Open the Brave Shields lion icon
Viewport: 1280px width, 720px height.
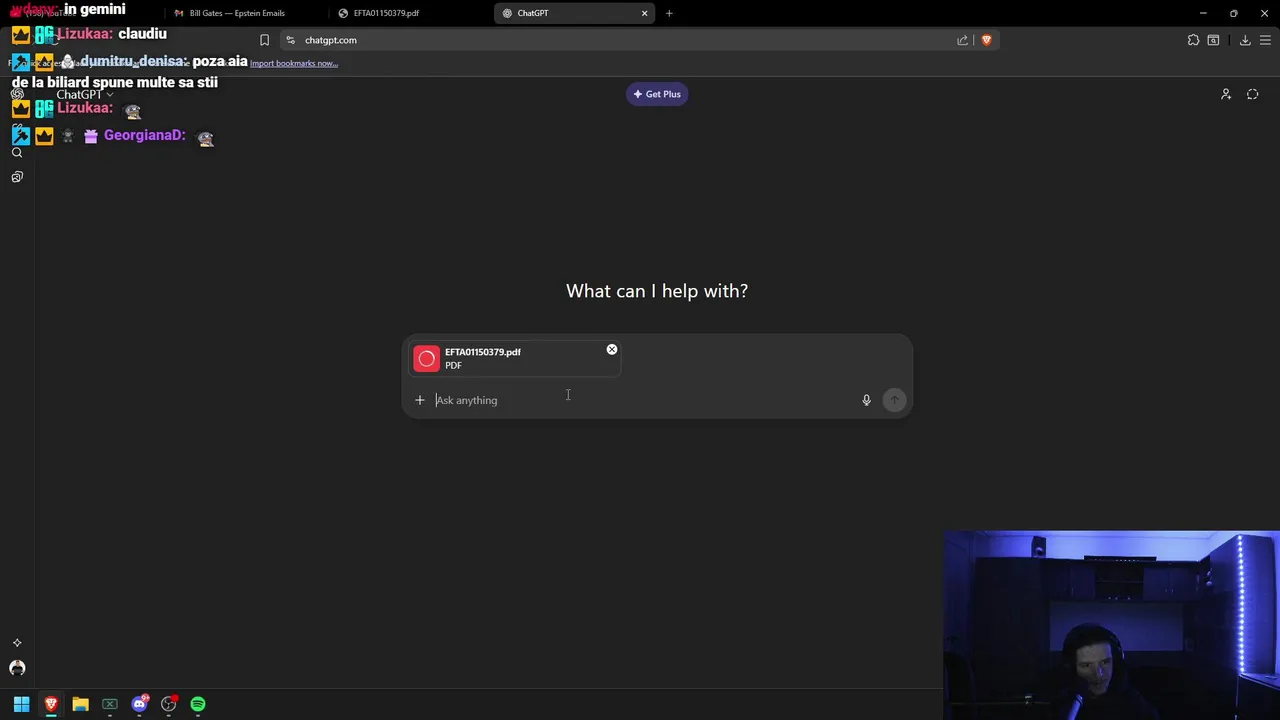(x=986, y=40)
